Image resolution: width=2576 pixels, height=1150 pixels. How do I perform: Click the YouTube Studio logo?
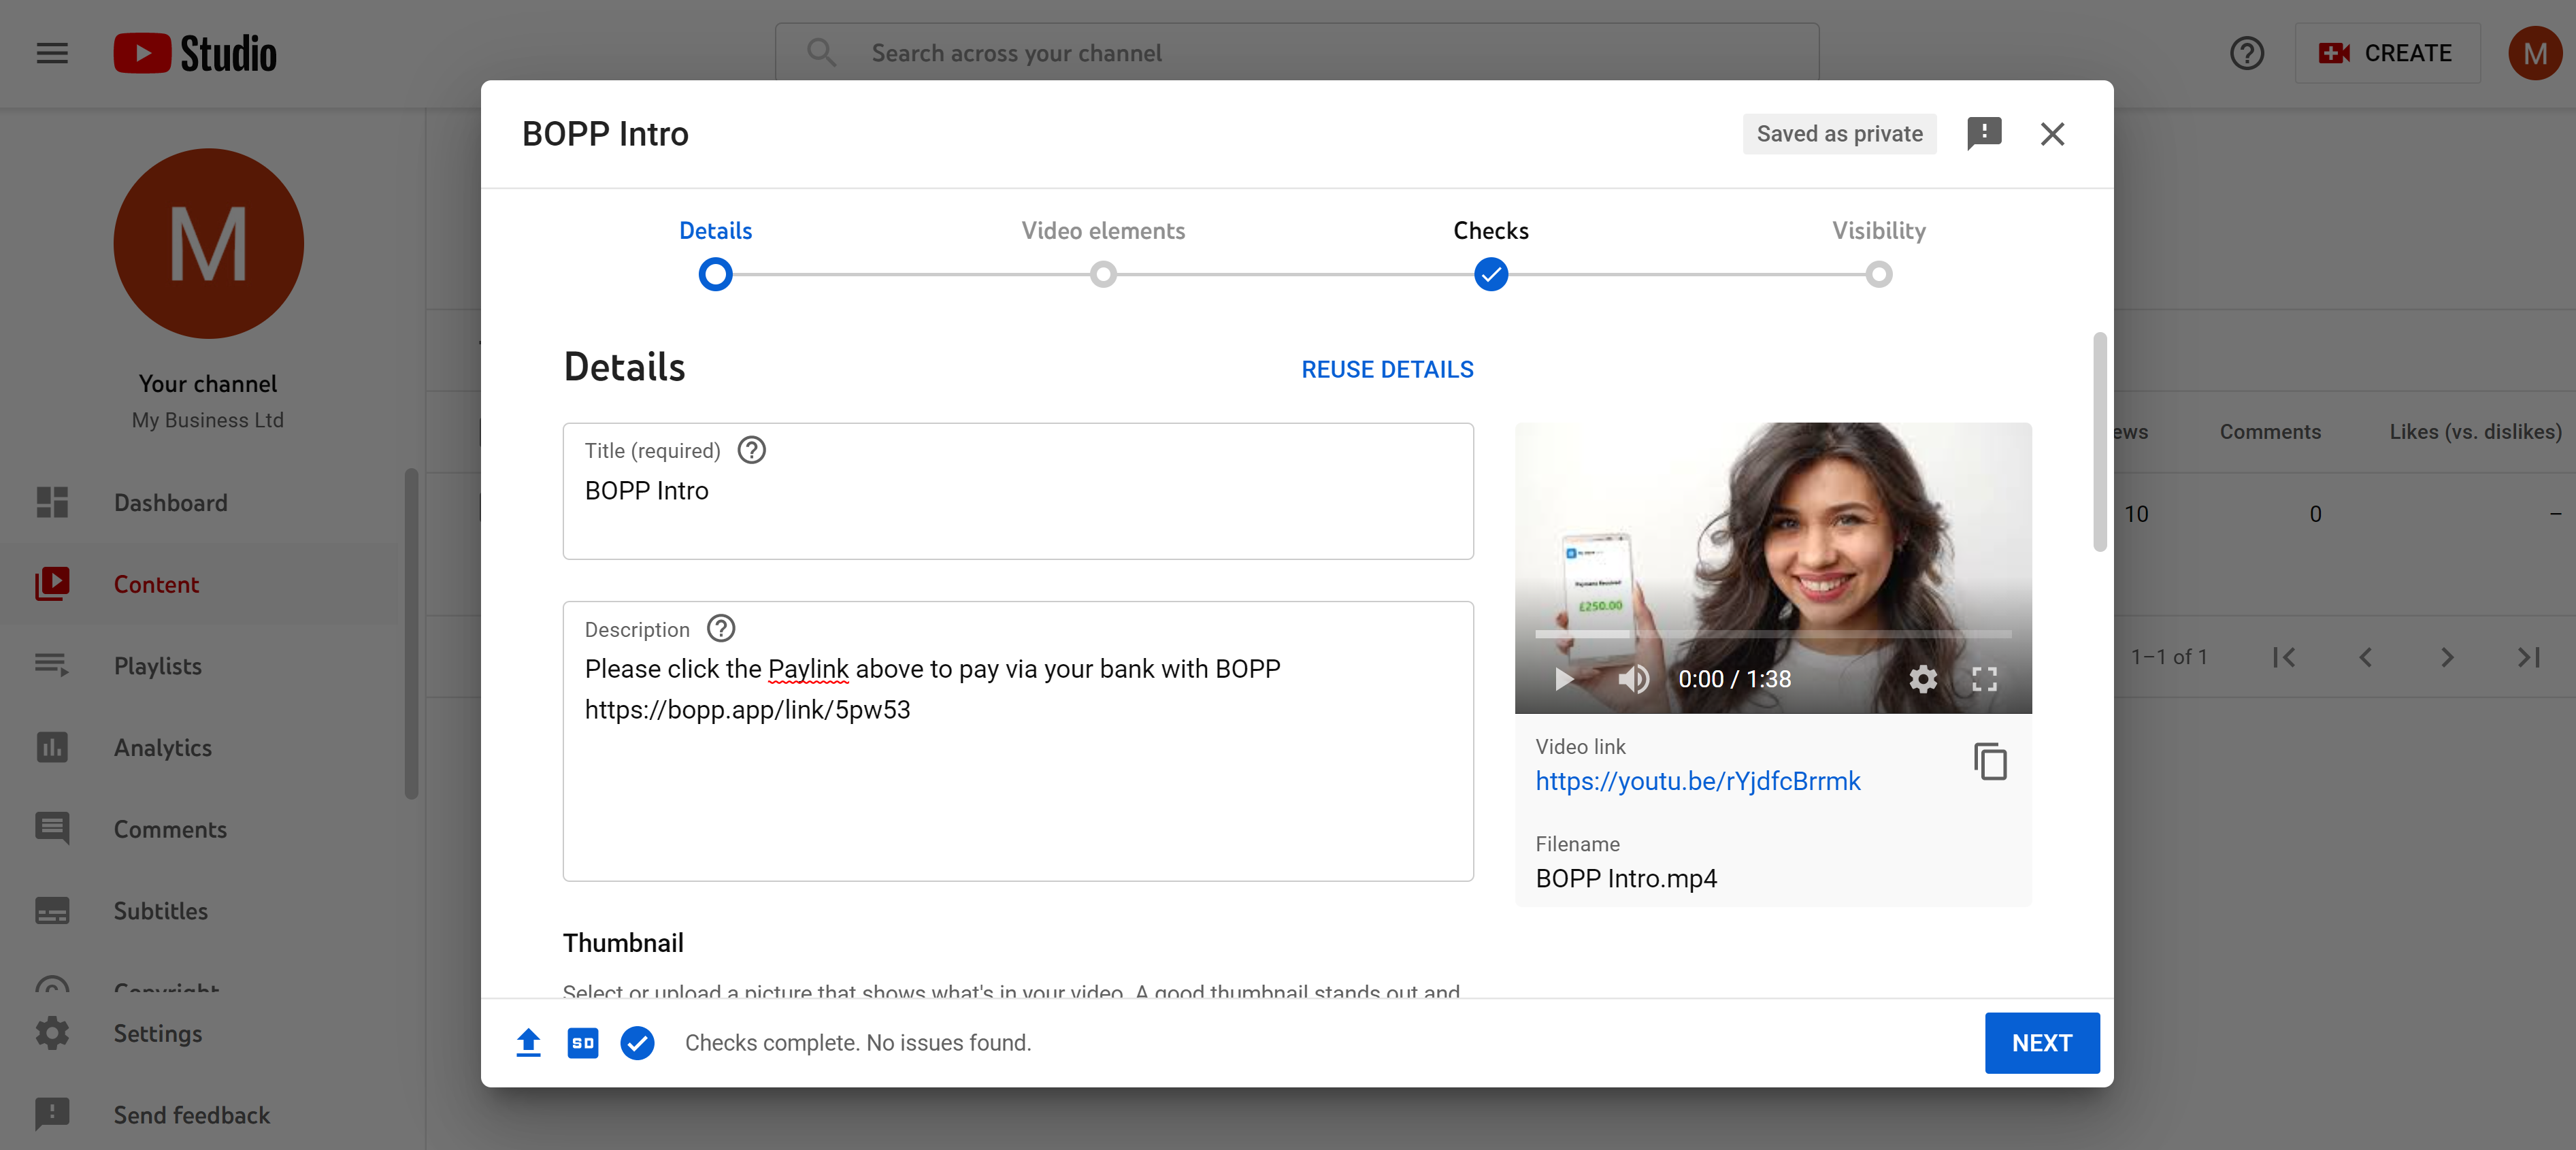(195, 53)
